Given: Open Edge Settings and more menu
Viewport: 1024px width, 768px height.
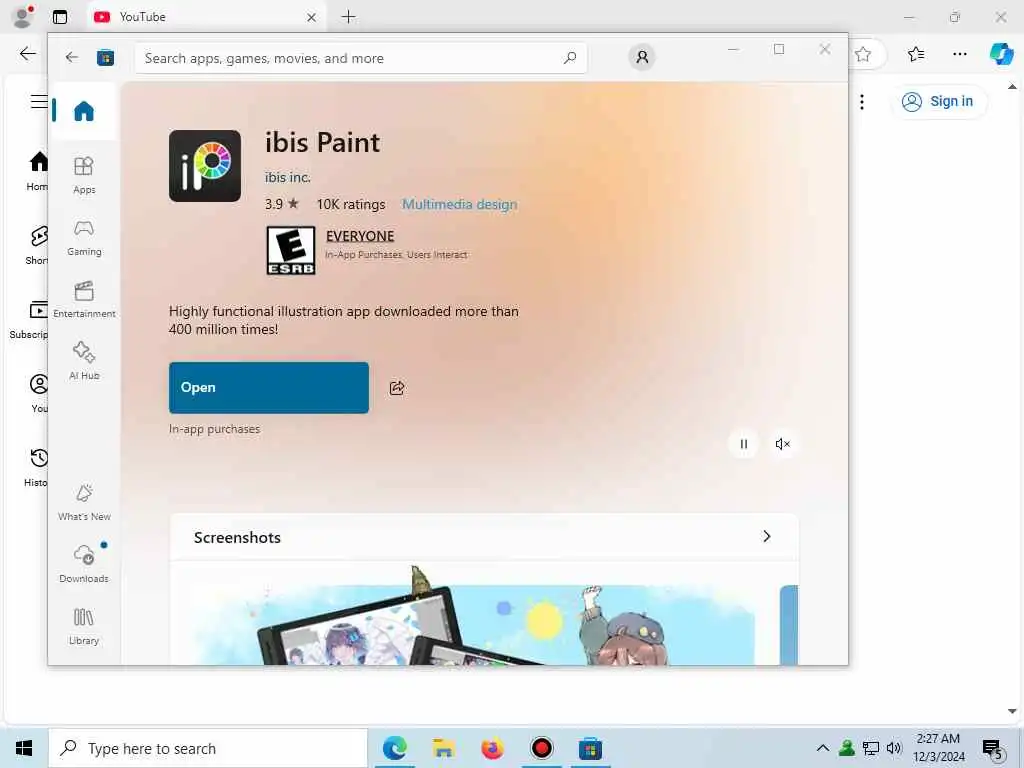Looking at the screenshot, I should 959,54.
